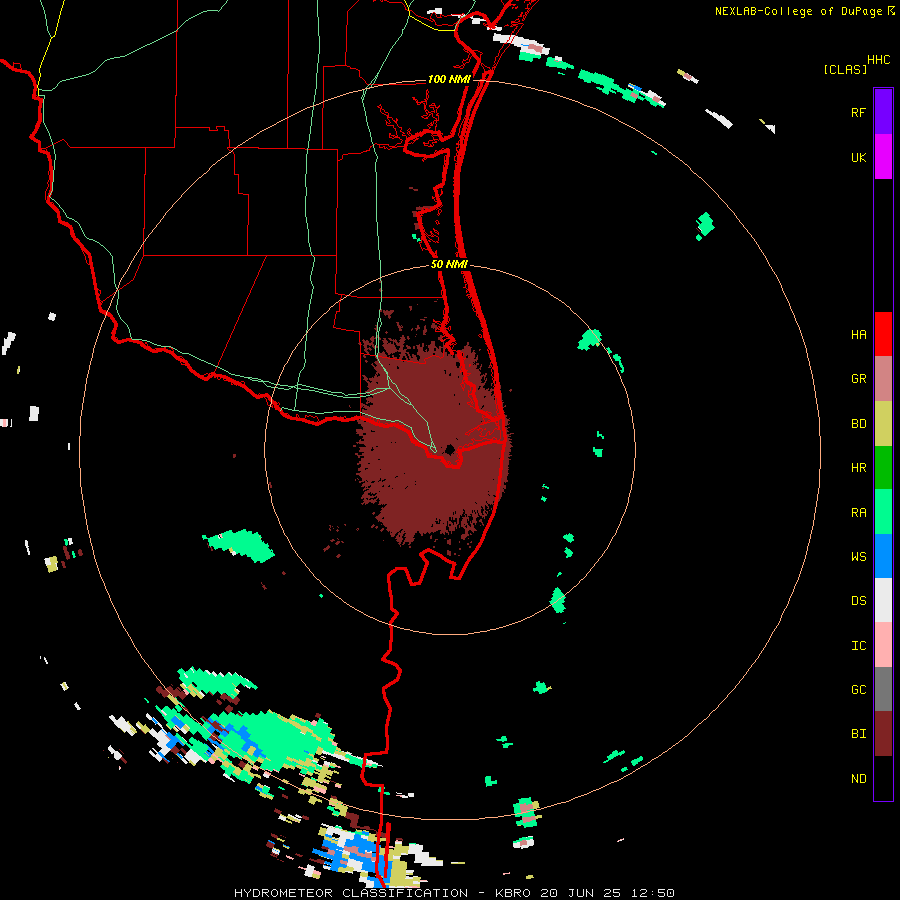Click the Hydrometeor Classification KBRO title text
The width and height of the screenshot is (900, 900).
pos(454,893)
